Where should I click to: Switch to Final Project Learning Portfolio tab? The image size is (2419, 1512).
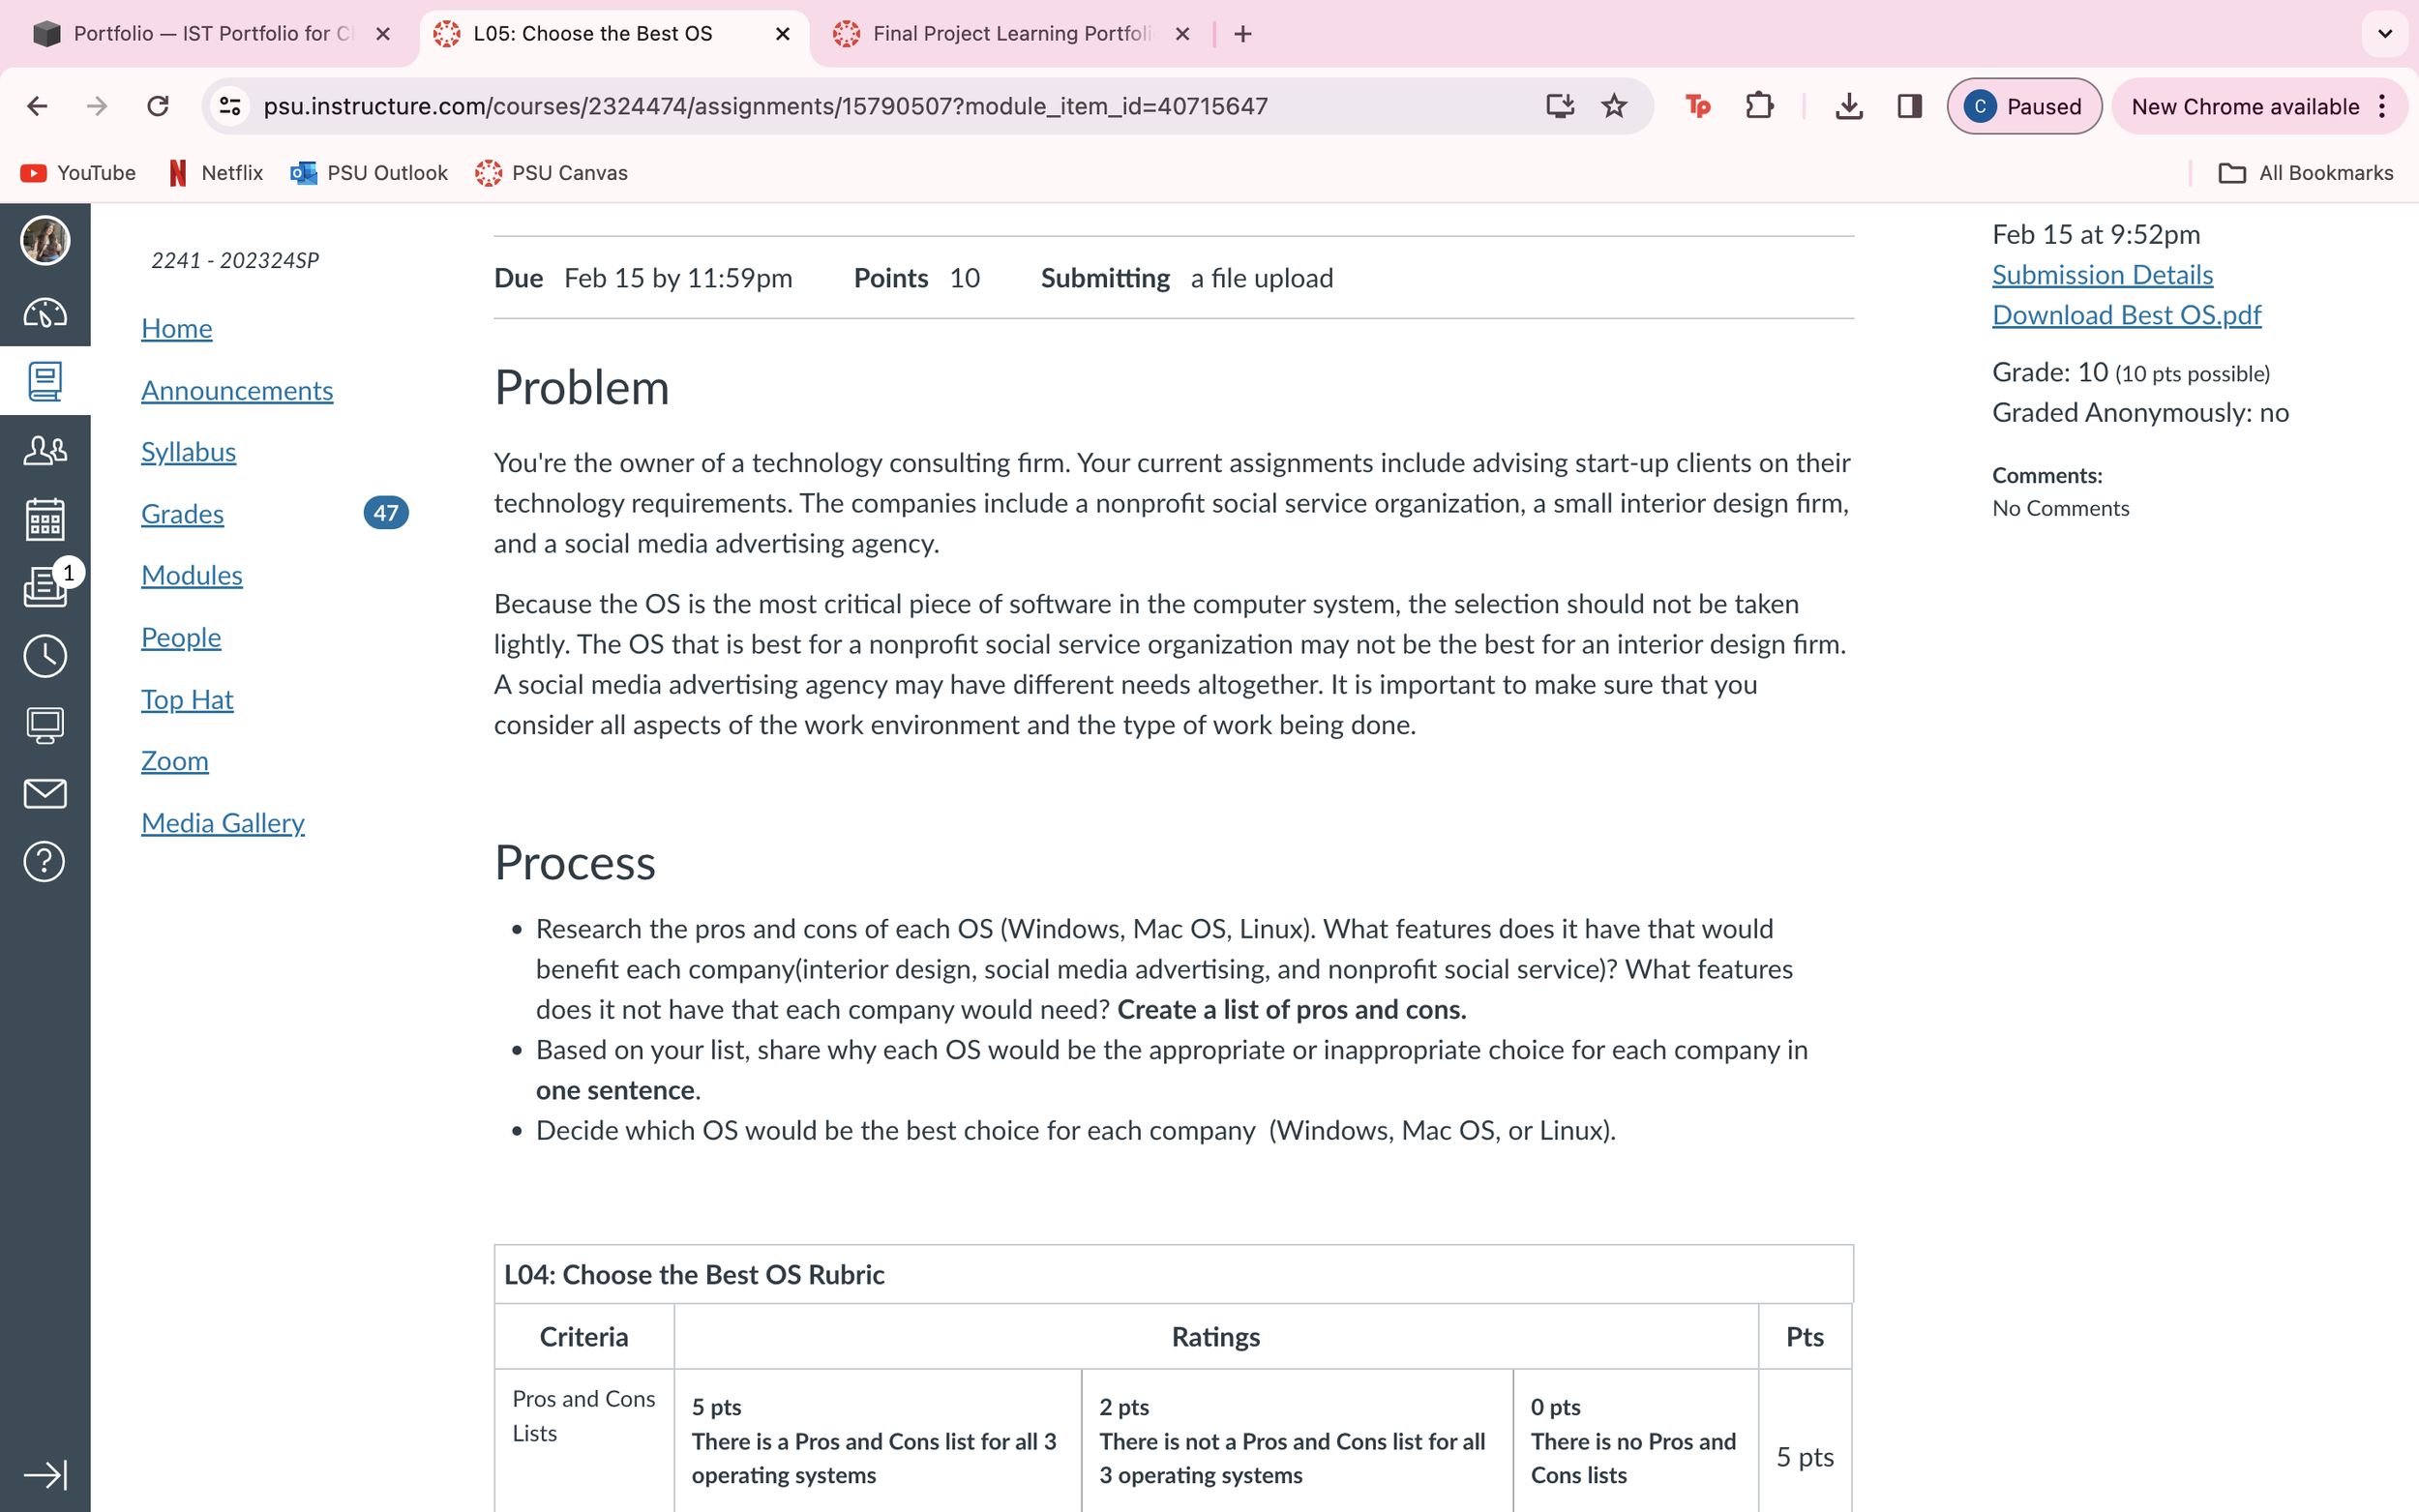(1010, 34)
